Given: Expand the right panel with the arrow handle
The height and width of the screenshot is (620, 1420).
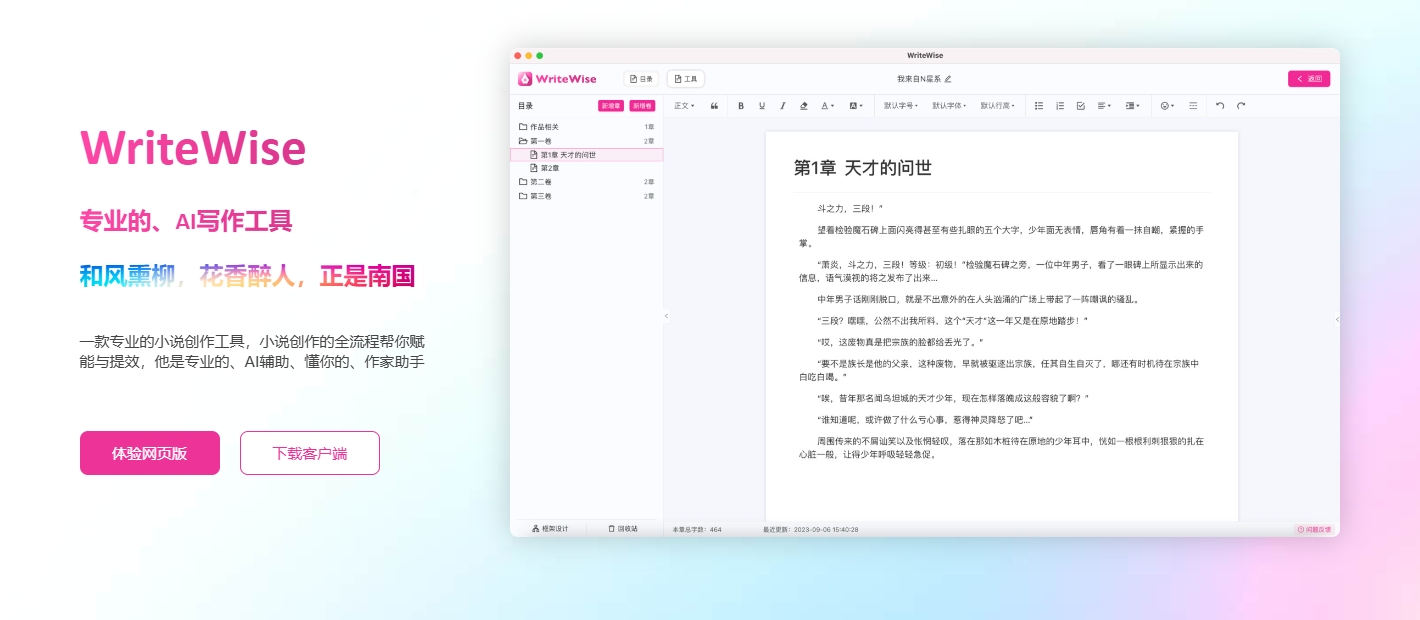Looking at the screenshot, I should (x=1337, y=319).
